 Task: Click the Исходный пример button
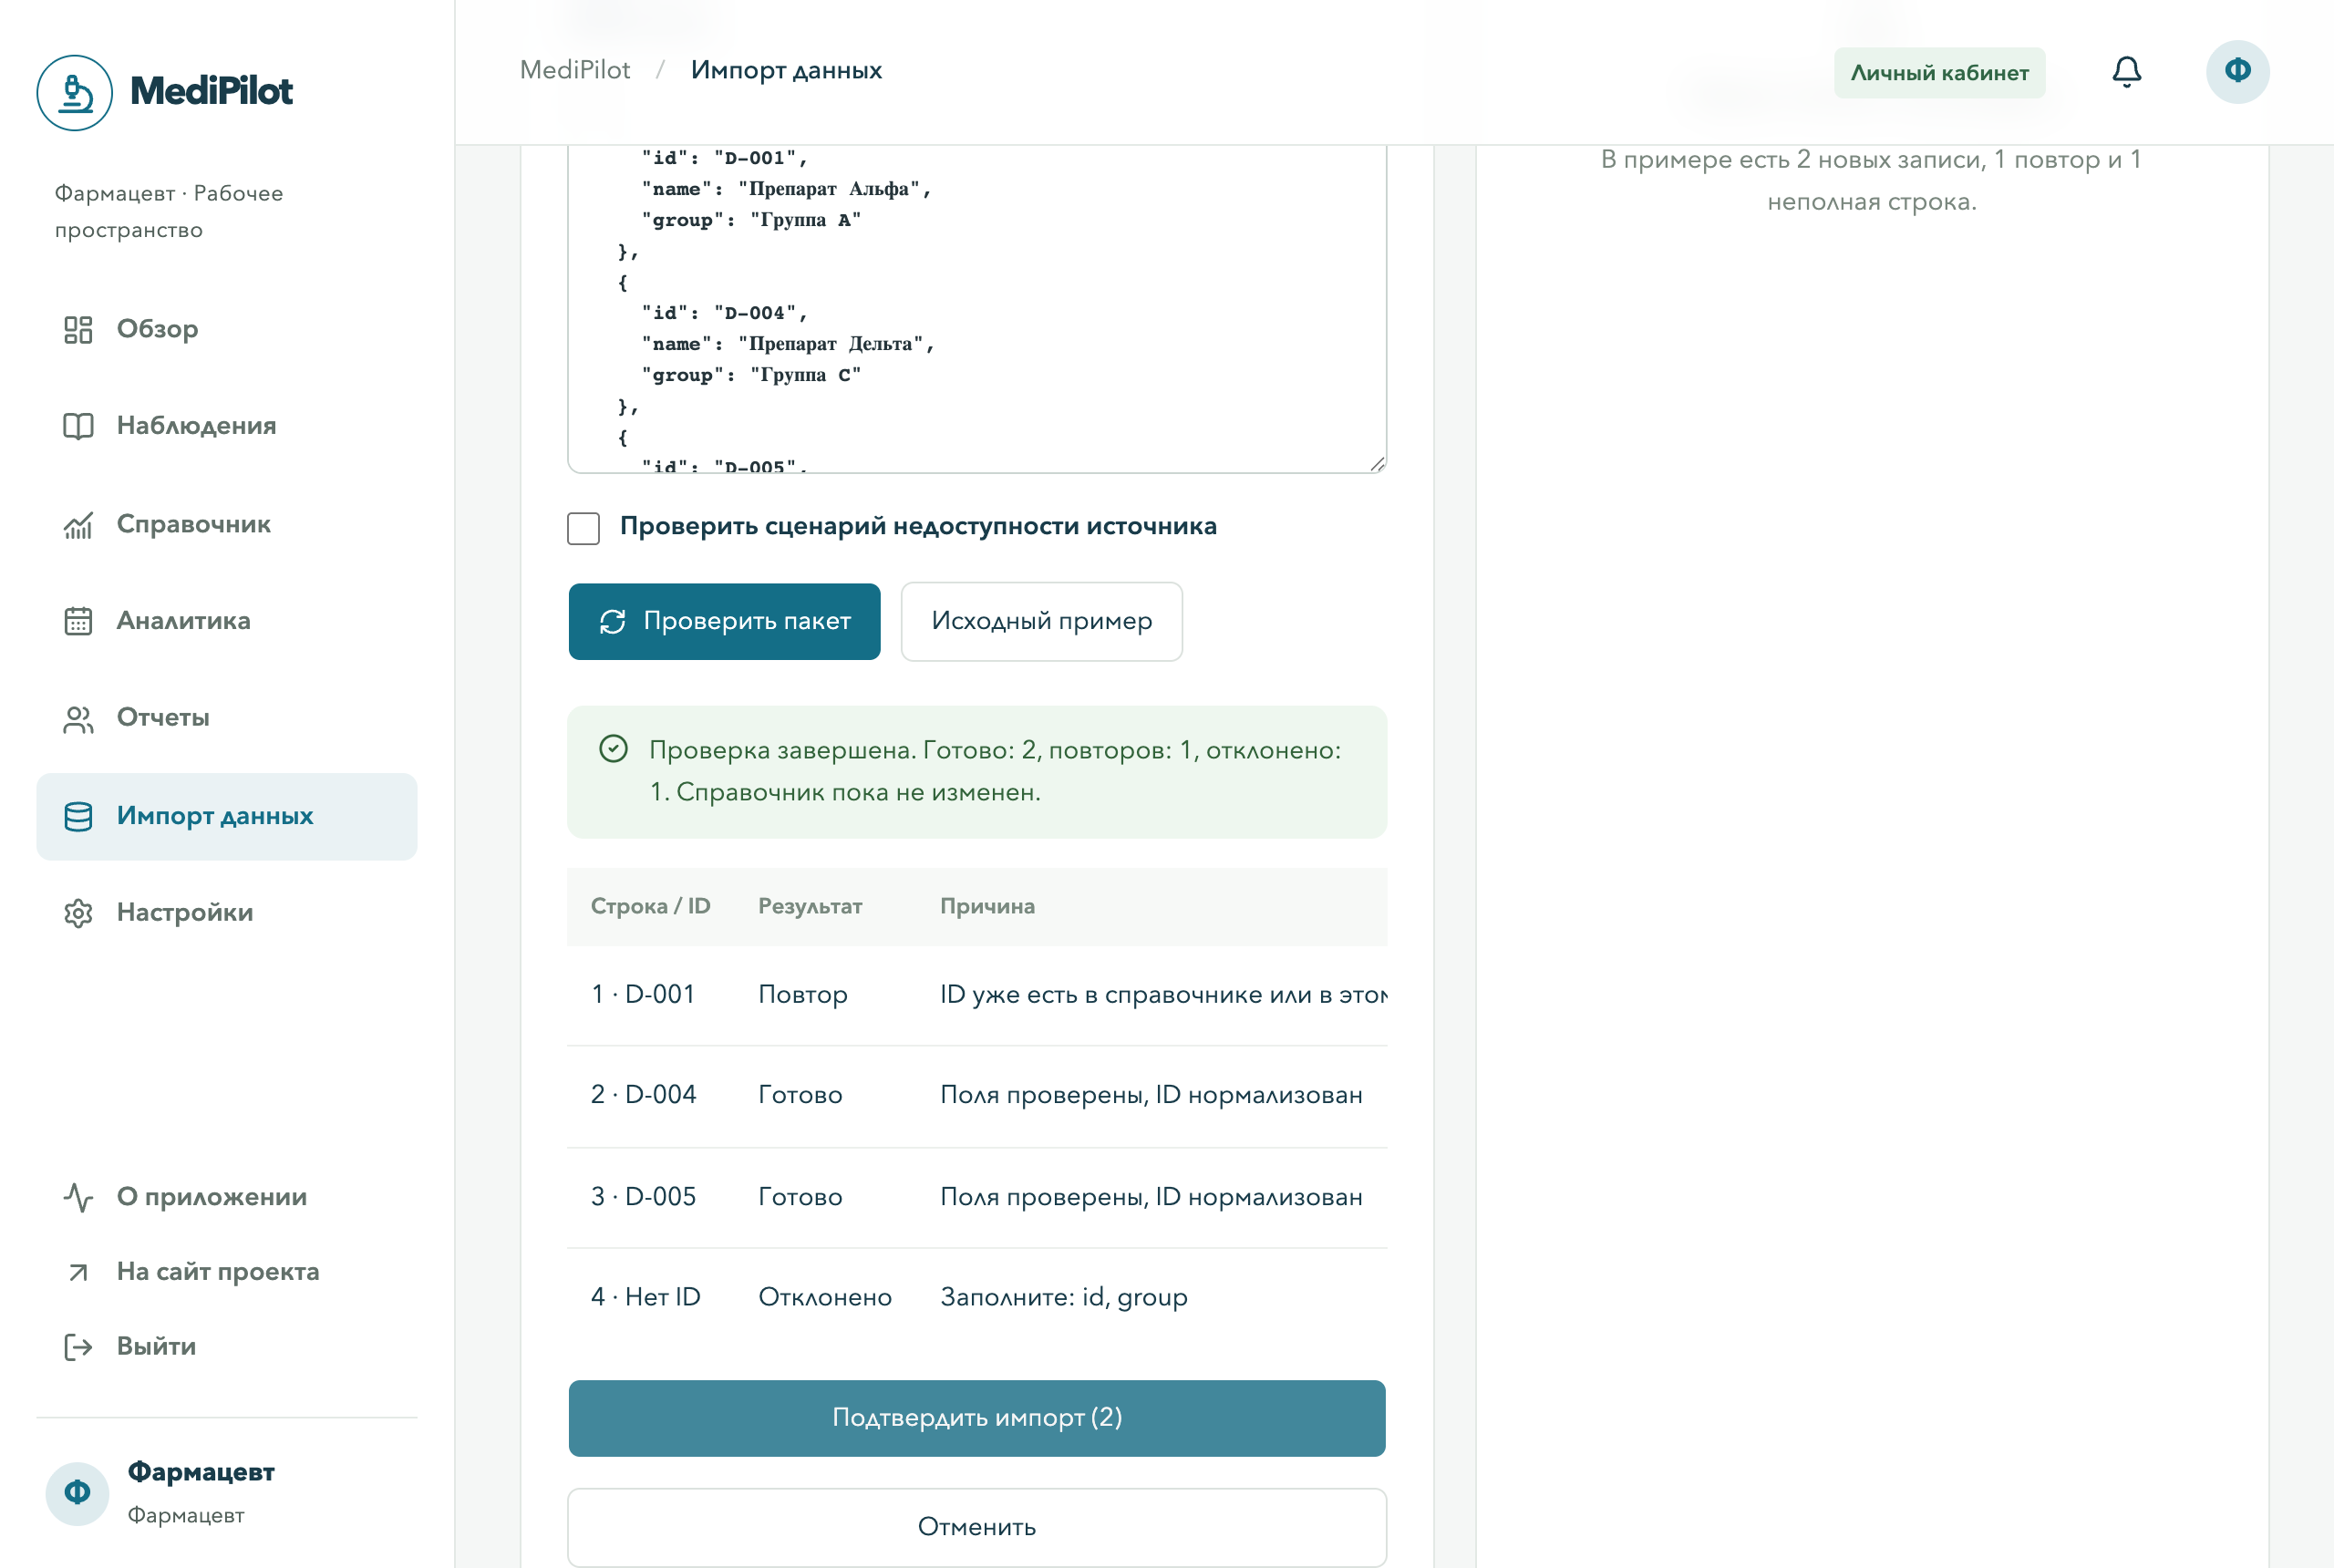click(1041, 621)
